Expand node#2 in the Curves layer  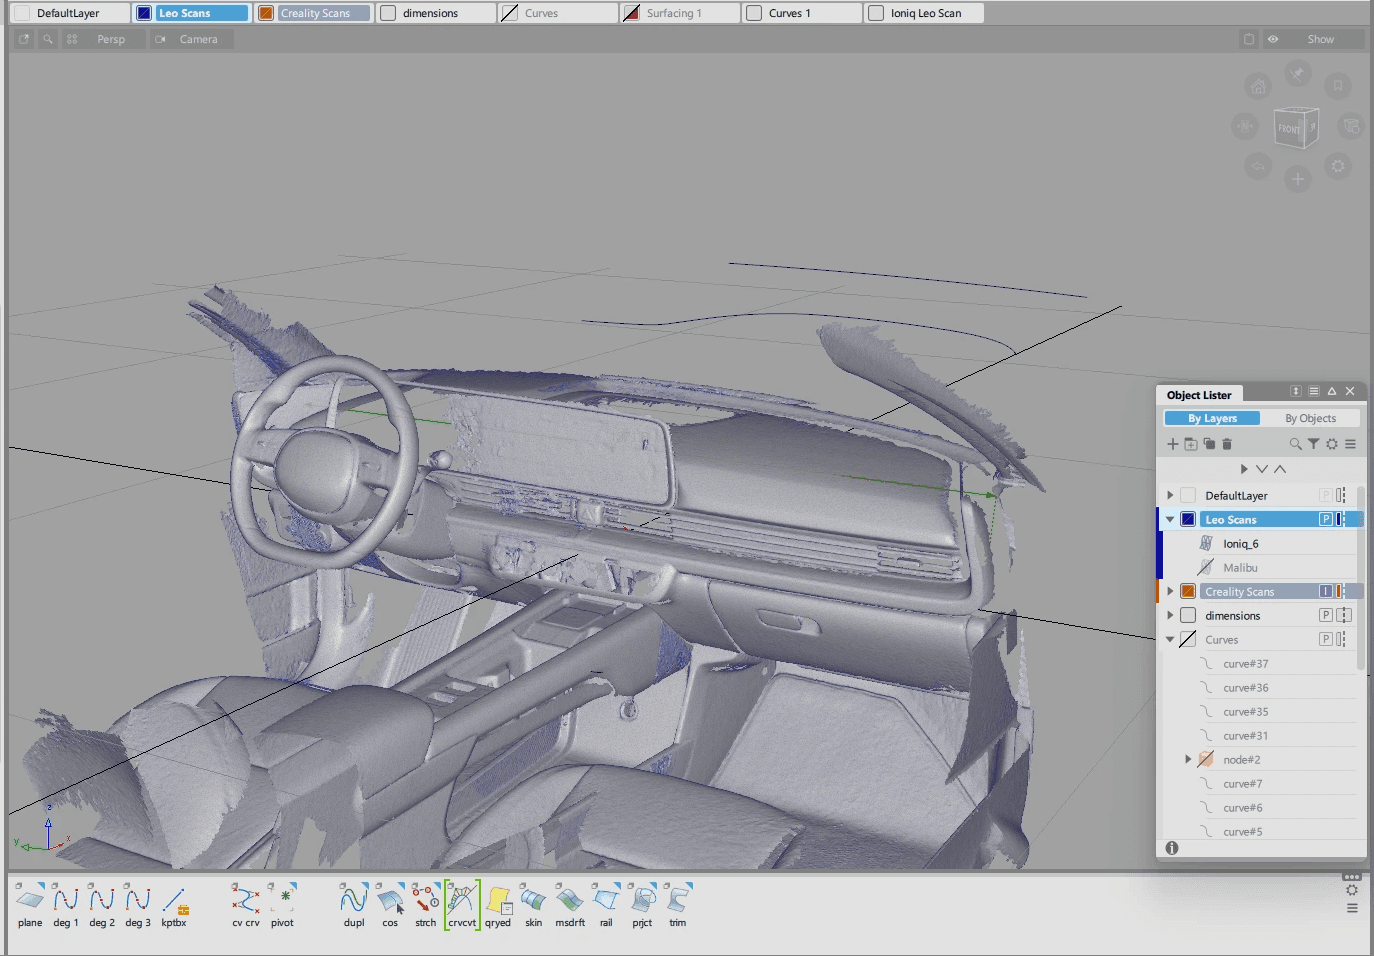click(x=1188, y=760)
